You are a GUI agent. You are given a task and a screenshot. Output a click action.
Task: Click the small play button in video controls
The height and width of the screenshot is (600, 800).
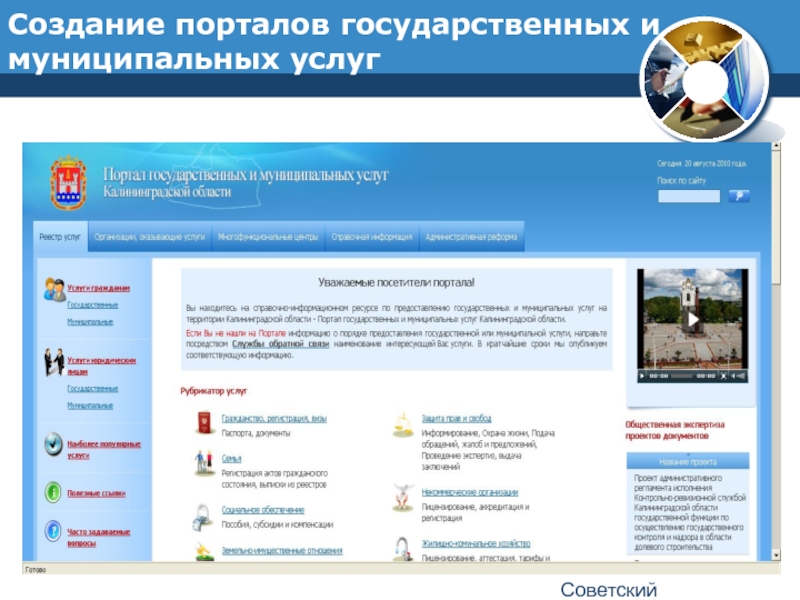click(642, 376)
